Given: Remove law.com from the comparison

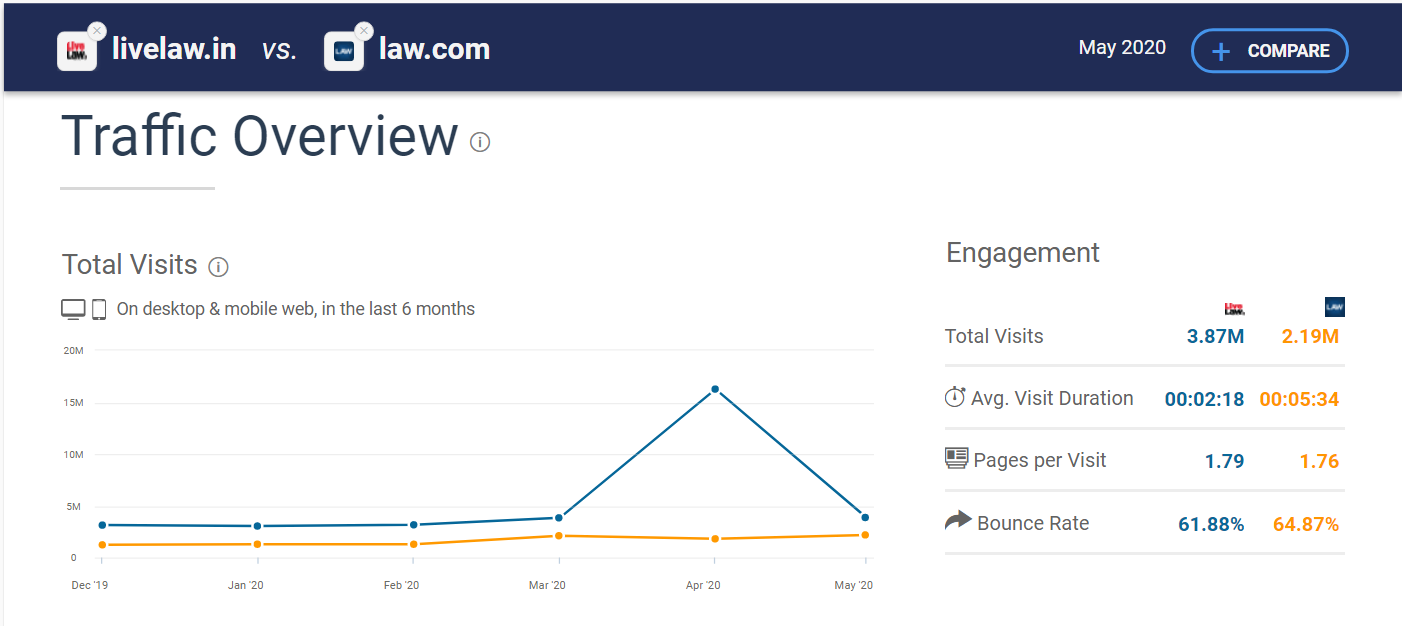Looking at the screenshot, I should [364, 31].
